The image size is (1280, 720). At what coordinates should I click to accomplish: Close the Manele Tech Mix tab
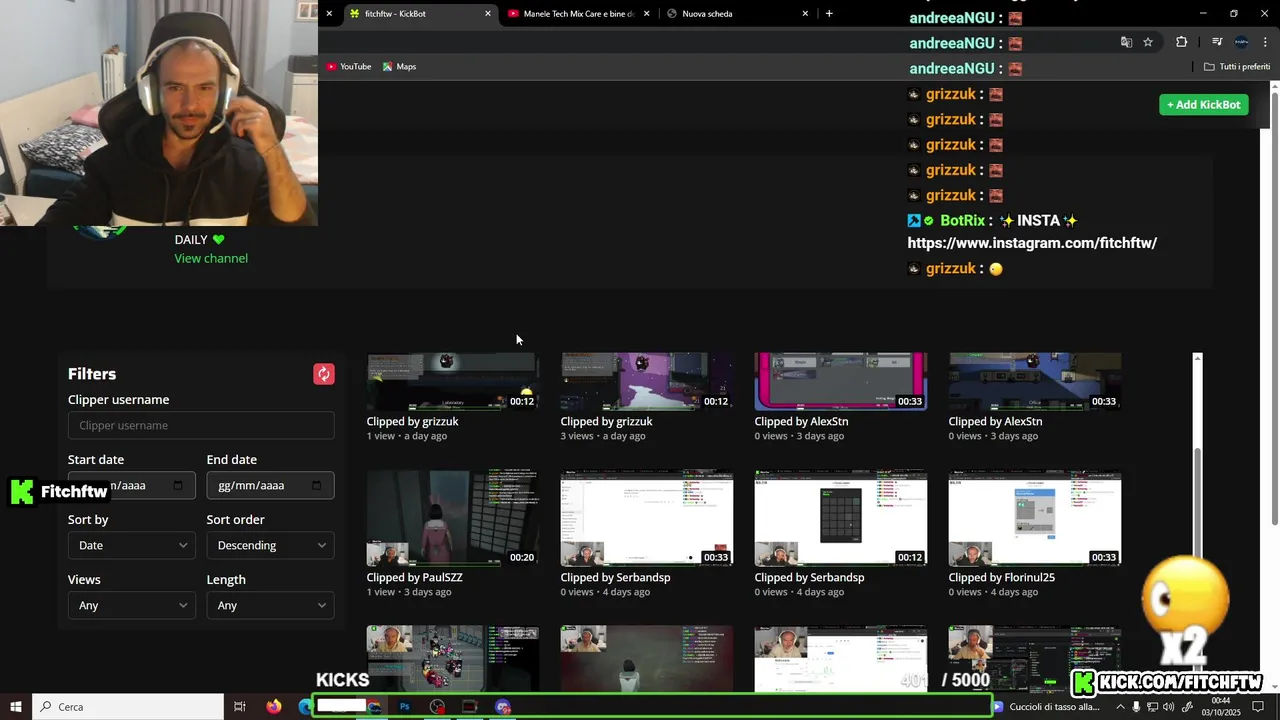pos(647,14)
